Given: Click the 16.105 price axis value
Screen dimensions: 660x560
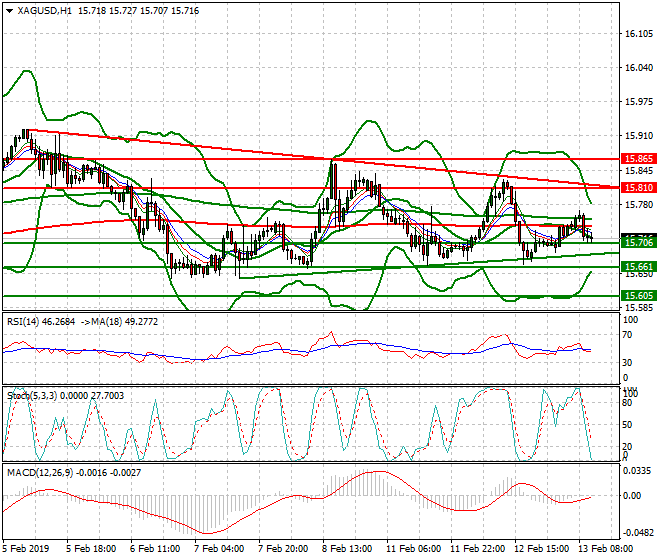Looking at the screenshot, I should (x=639, y=34).
